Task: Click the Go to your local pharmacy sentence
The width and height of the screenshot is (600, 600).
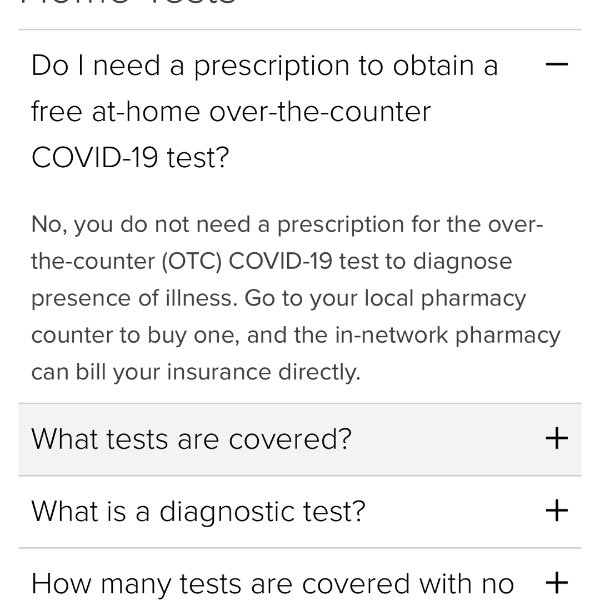Action: [x=385, y=299]
